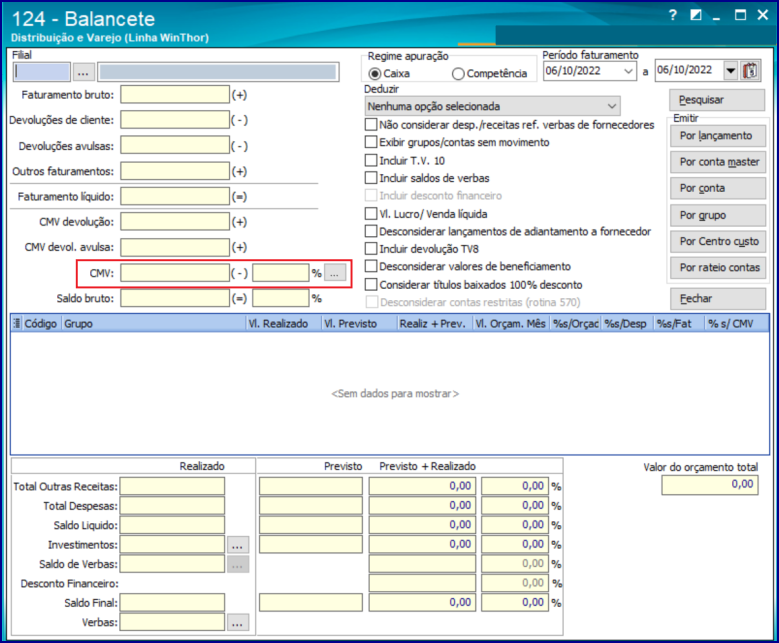Sort by the Código column header
Viewport: 779px width, 643px height.
41,323
